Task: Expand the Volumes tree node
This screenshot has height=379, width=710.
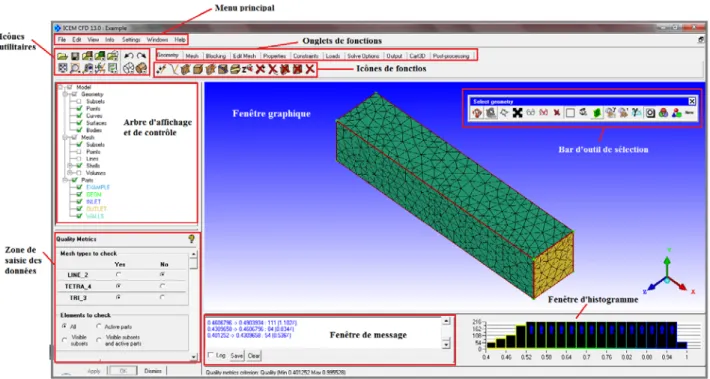Action: point(71,173)
